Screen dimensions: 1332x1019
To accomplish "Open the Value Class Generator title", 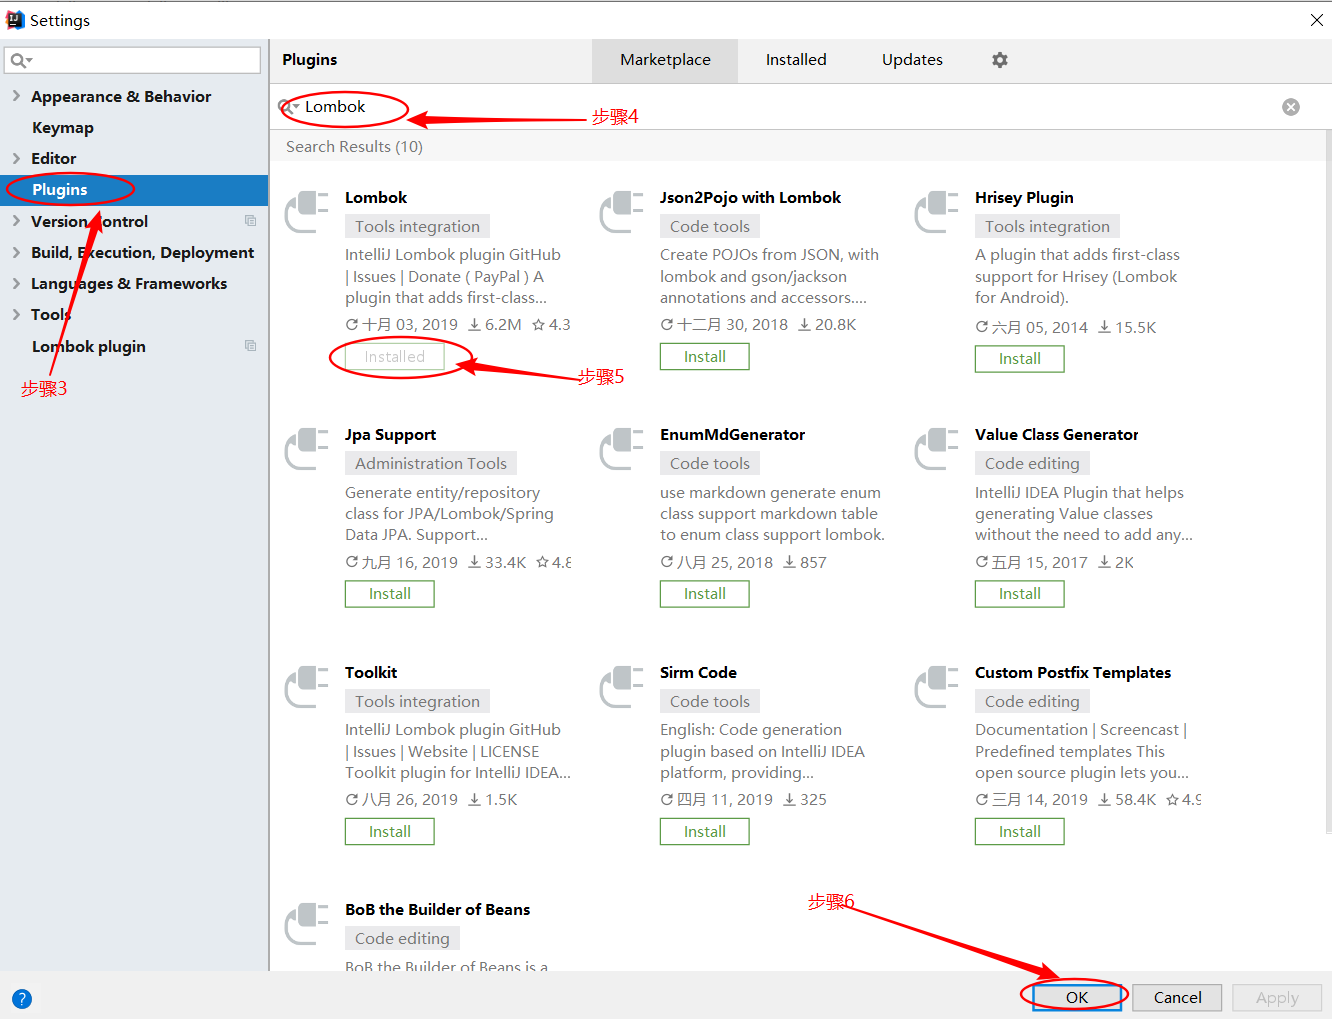I will click(x=1056, y=435).
